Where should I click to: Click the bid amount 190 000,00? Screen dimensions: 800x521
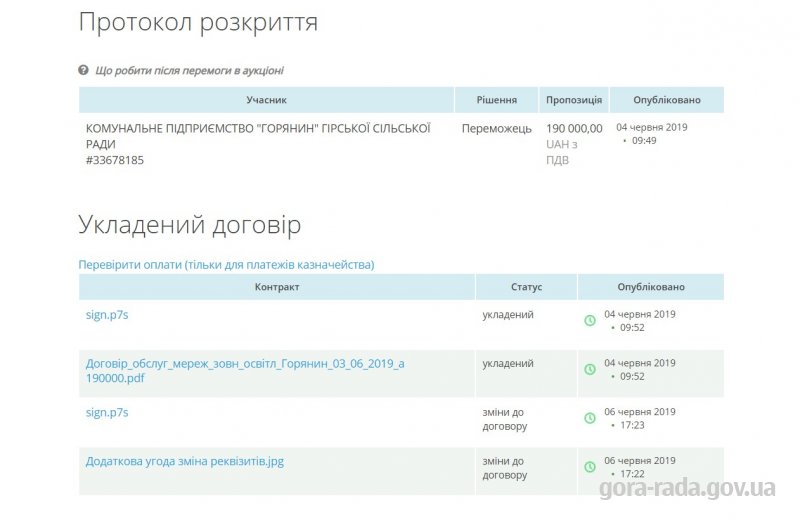[574, 129]
